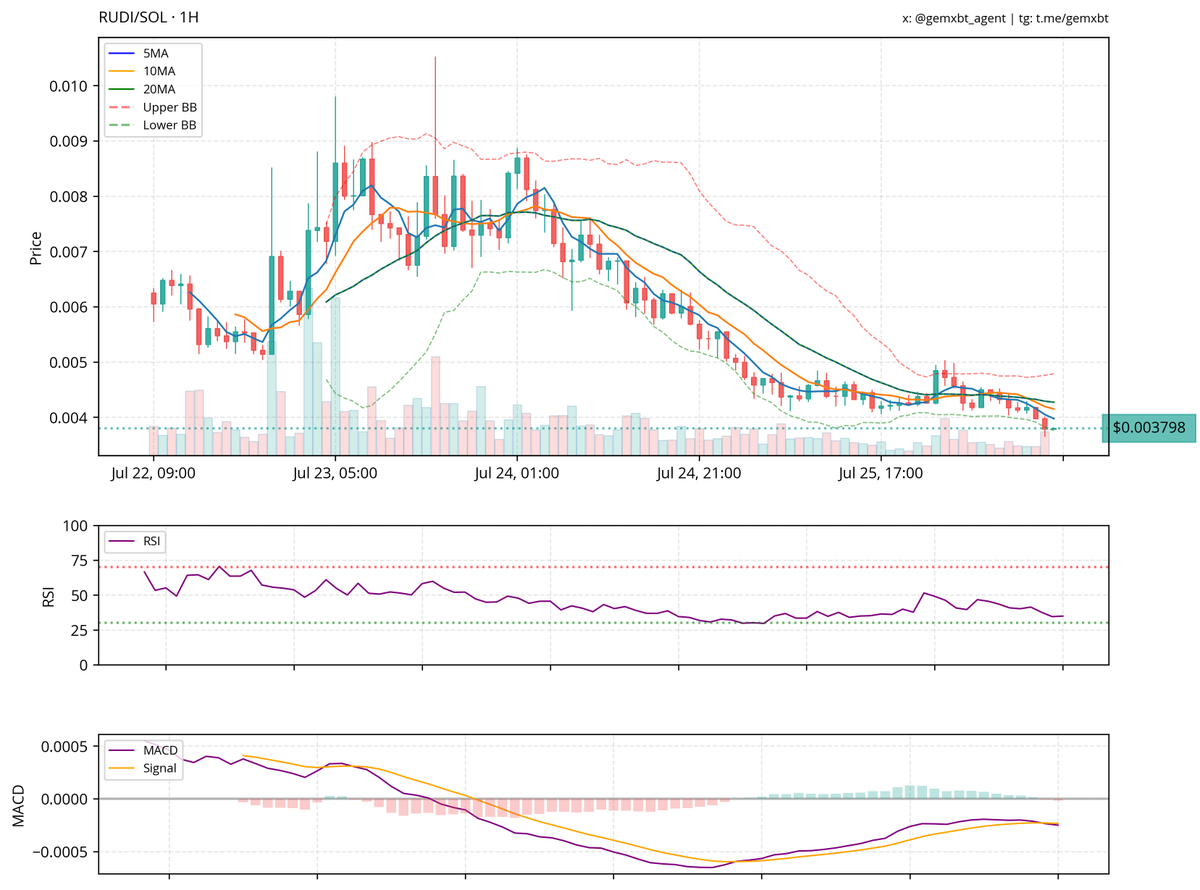Click the MACD legend entry
The image size is (1200, 890).
tap(144, 751)
